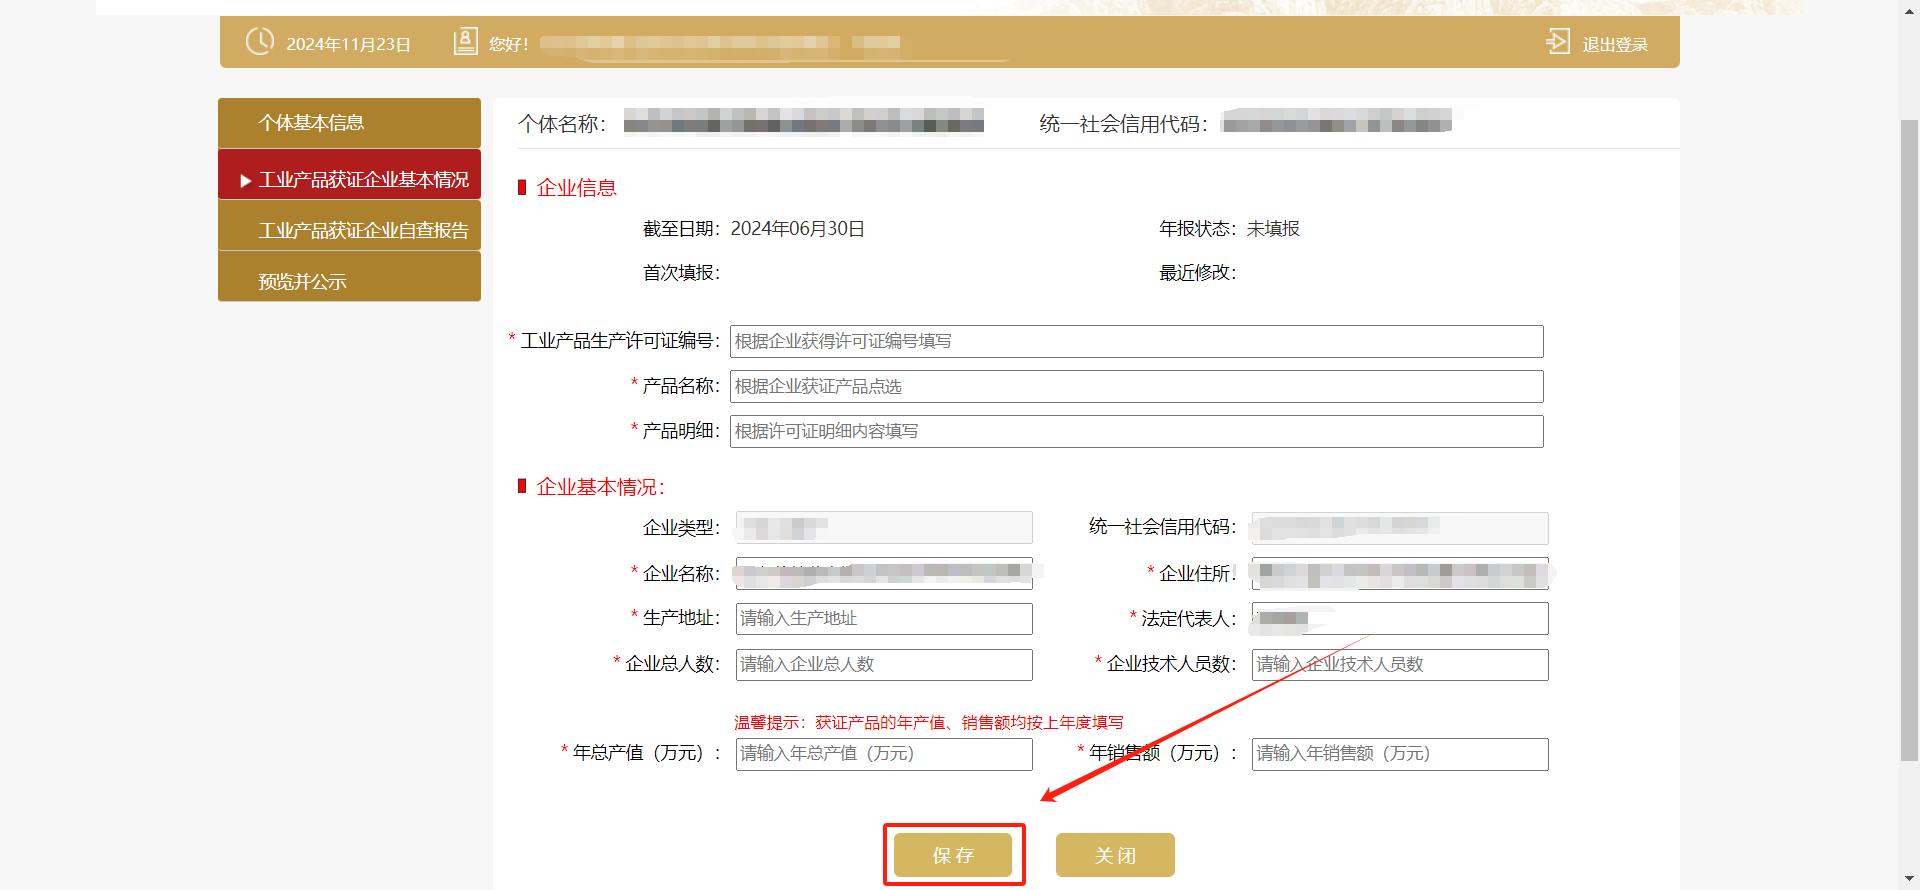
Task: Click the clock icon beside the date
Action: coord(260,42)
